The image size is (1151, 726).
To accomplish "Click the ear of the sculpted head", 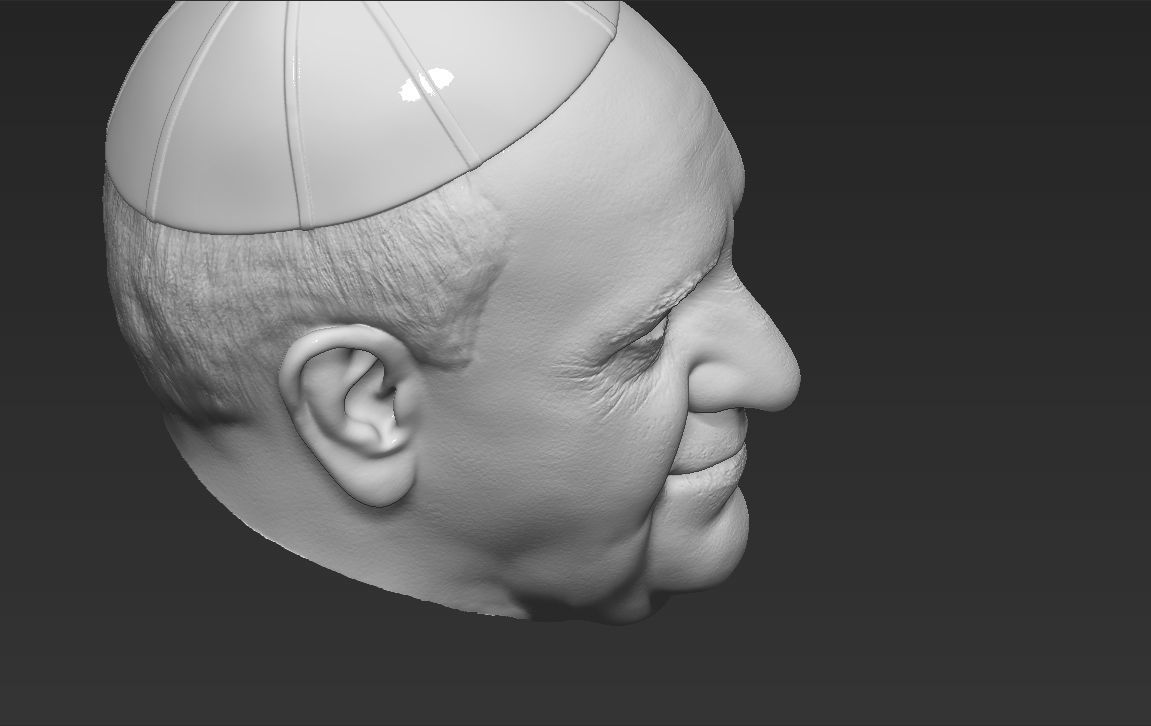I will pos(351,415).
